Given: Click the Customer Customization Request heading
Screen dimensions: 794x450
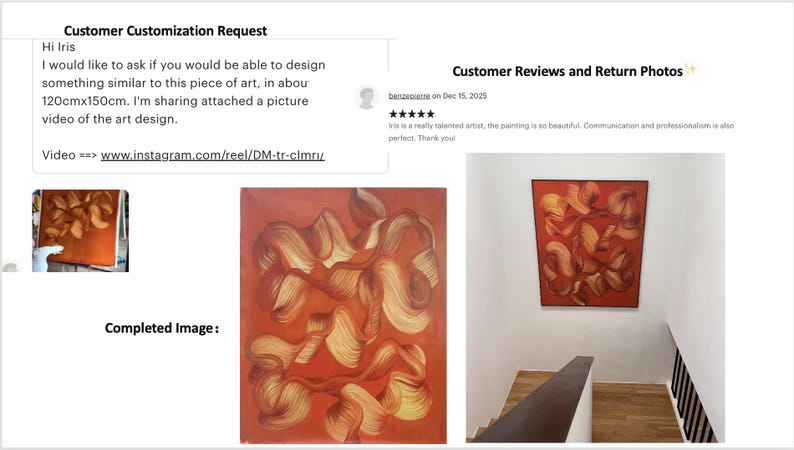Looking at the screenshot, I should tap(165, 31).
